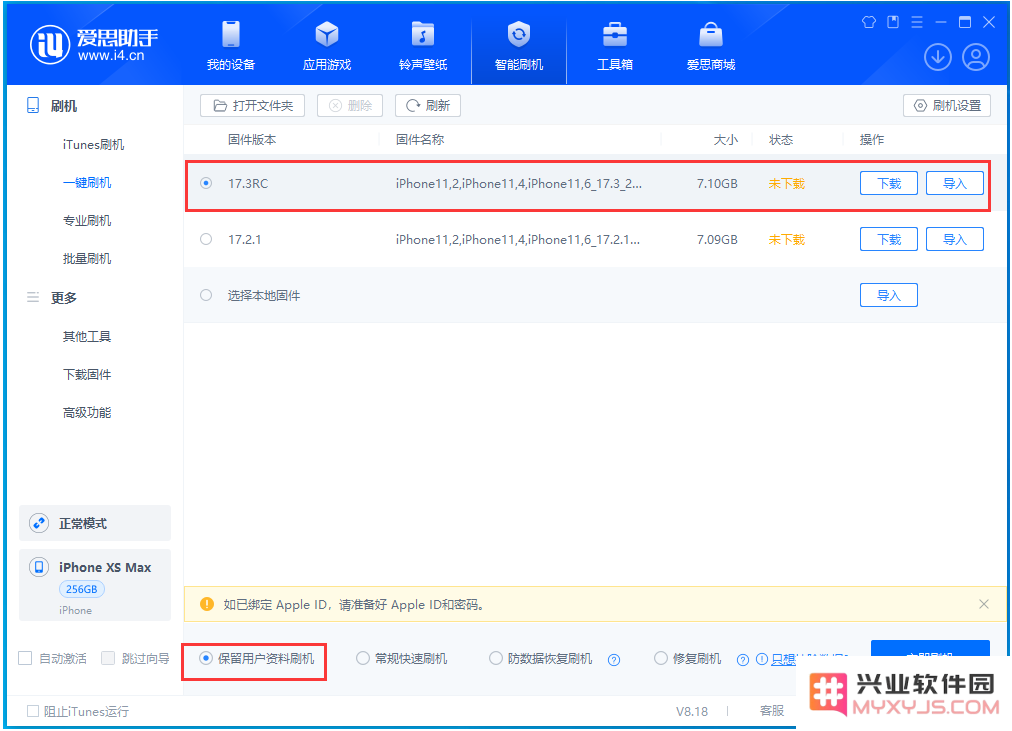The image size is (1012, 731).
Task: Open 工具箱 toolbox tab
Action: click(614, 45)
